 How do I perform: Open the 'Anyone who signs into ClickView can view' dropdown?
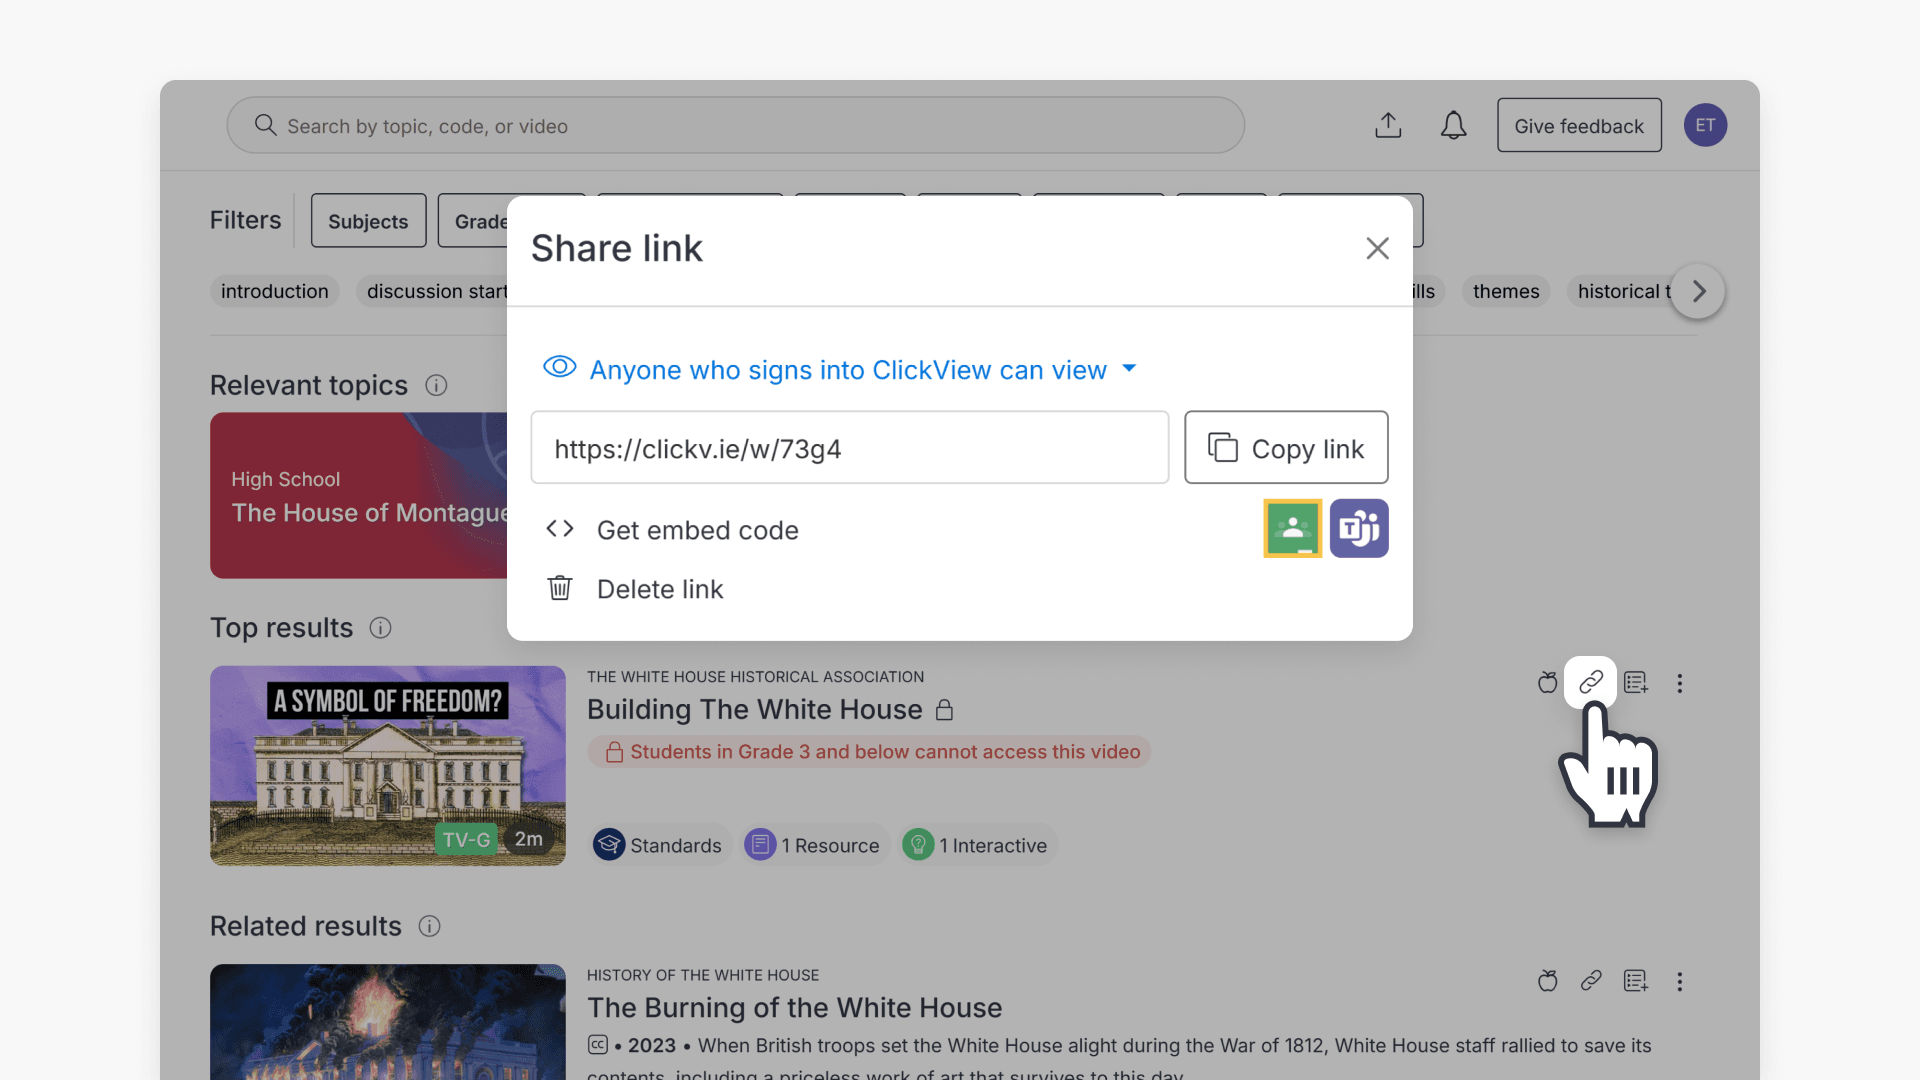click(843, 369)
